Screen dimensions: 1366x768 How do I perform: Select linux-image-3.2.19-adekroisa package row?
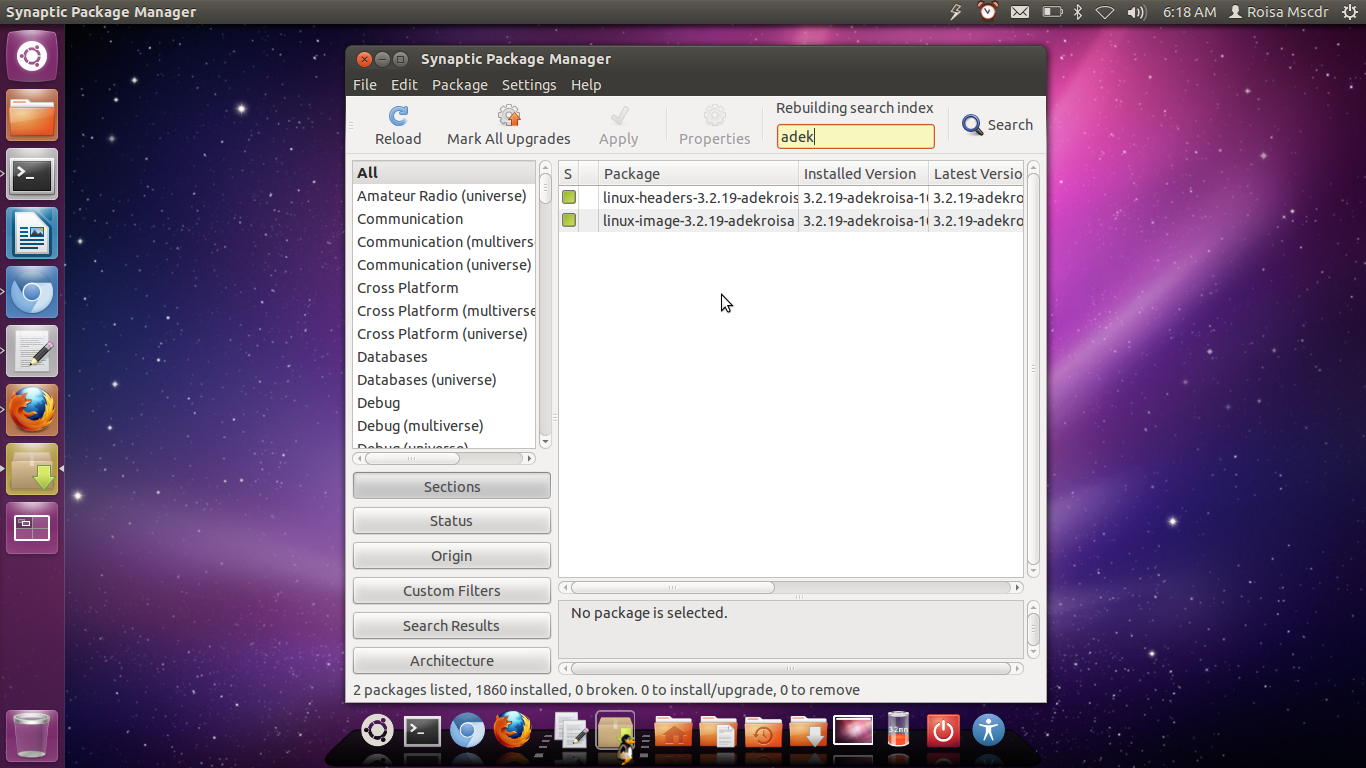(x=791, y=220)
